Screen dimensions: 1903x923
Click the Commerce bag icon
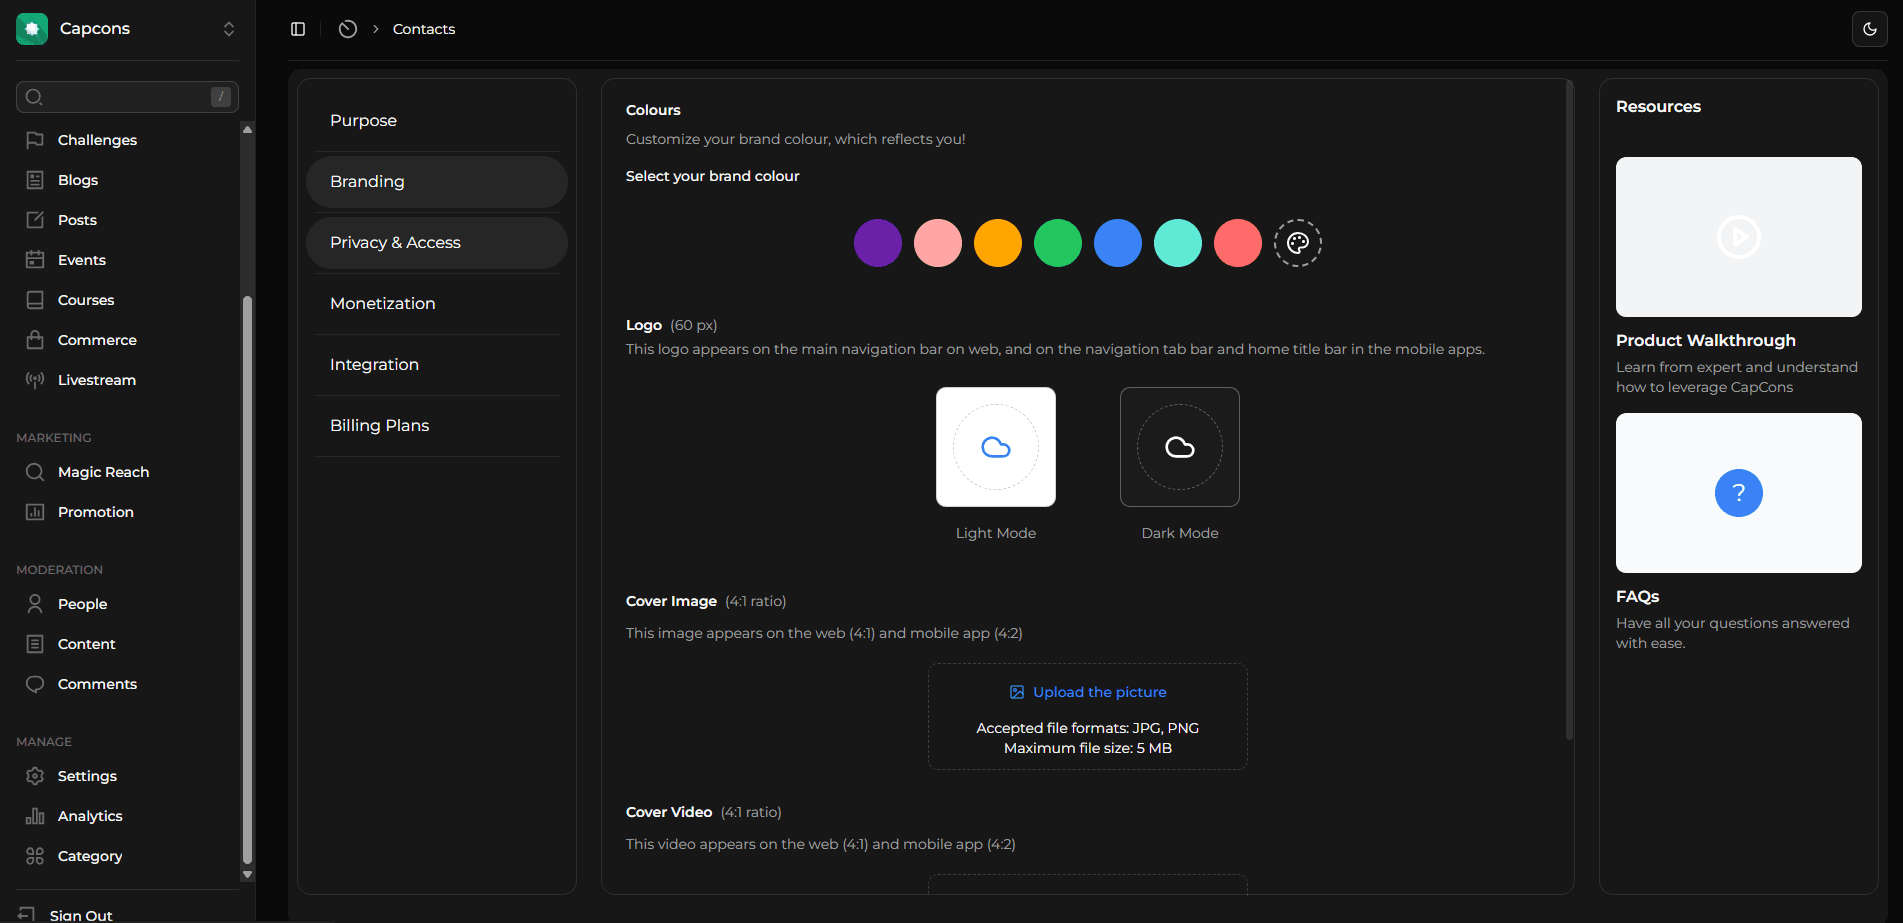tap(35, 340)
